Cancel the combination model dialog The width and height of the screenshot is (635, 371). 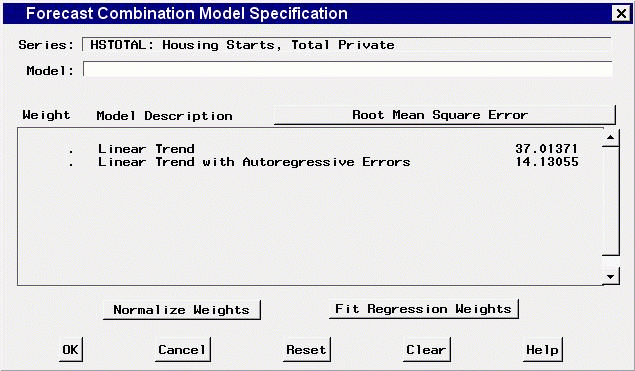(x=182, y=349)
